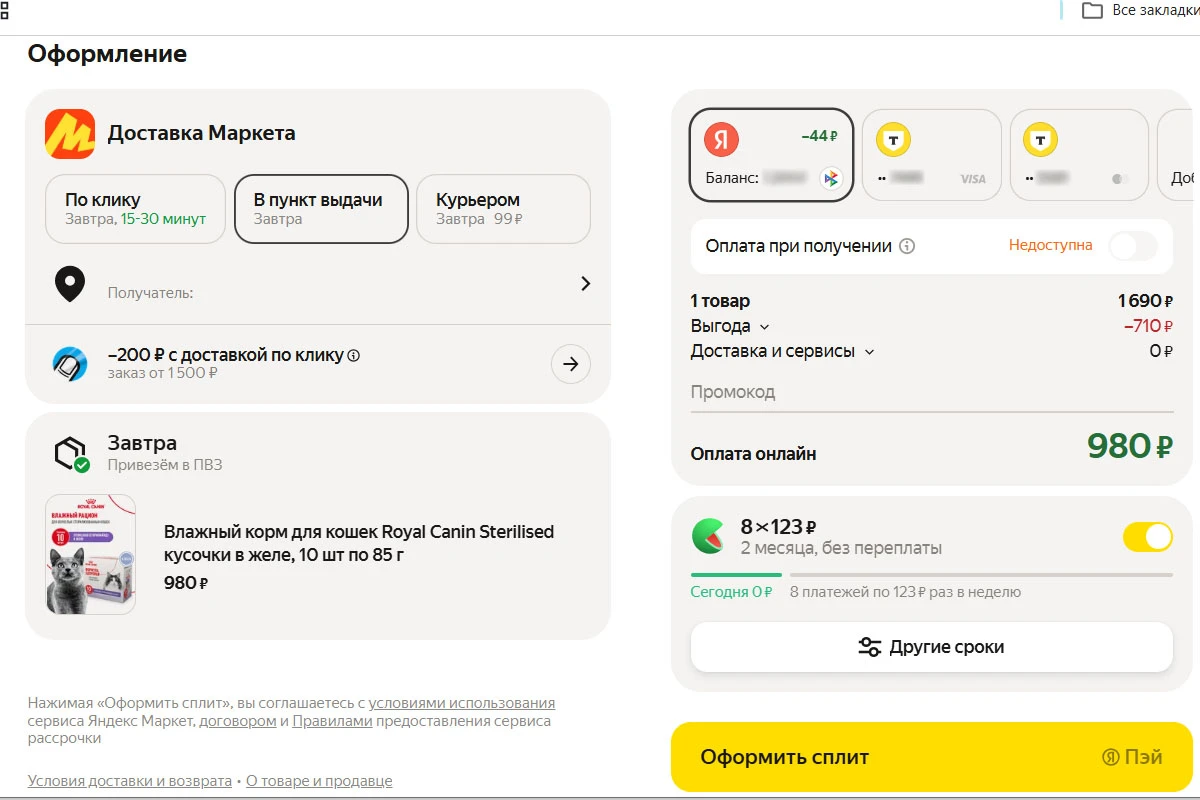The width and height of the screenshot is (1200, 800).
Task: Disable the Split 8×123 ₽ toggle
Action: [1147, 537]
